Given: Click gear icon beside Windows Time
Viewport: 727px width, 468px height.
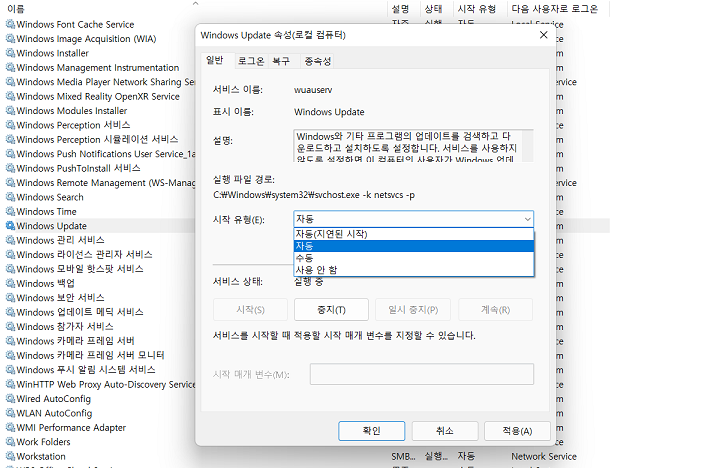Looking at the screenshot, I should click(x=10, y=211).
